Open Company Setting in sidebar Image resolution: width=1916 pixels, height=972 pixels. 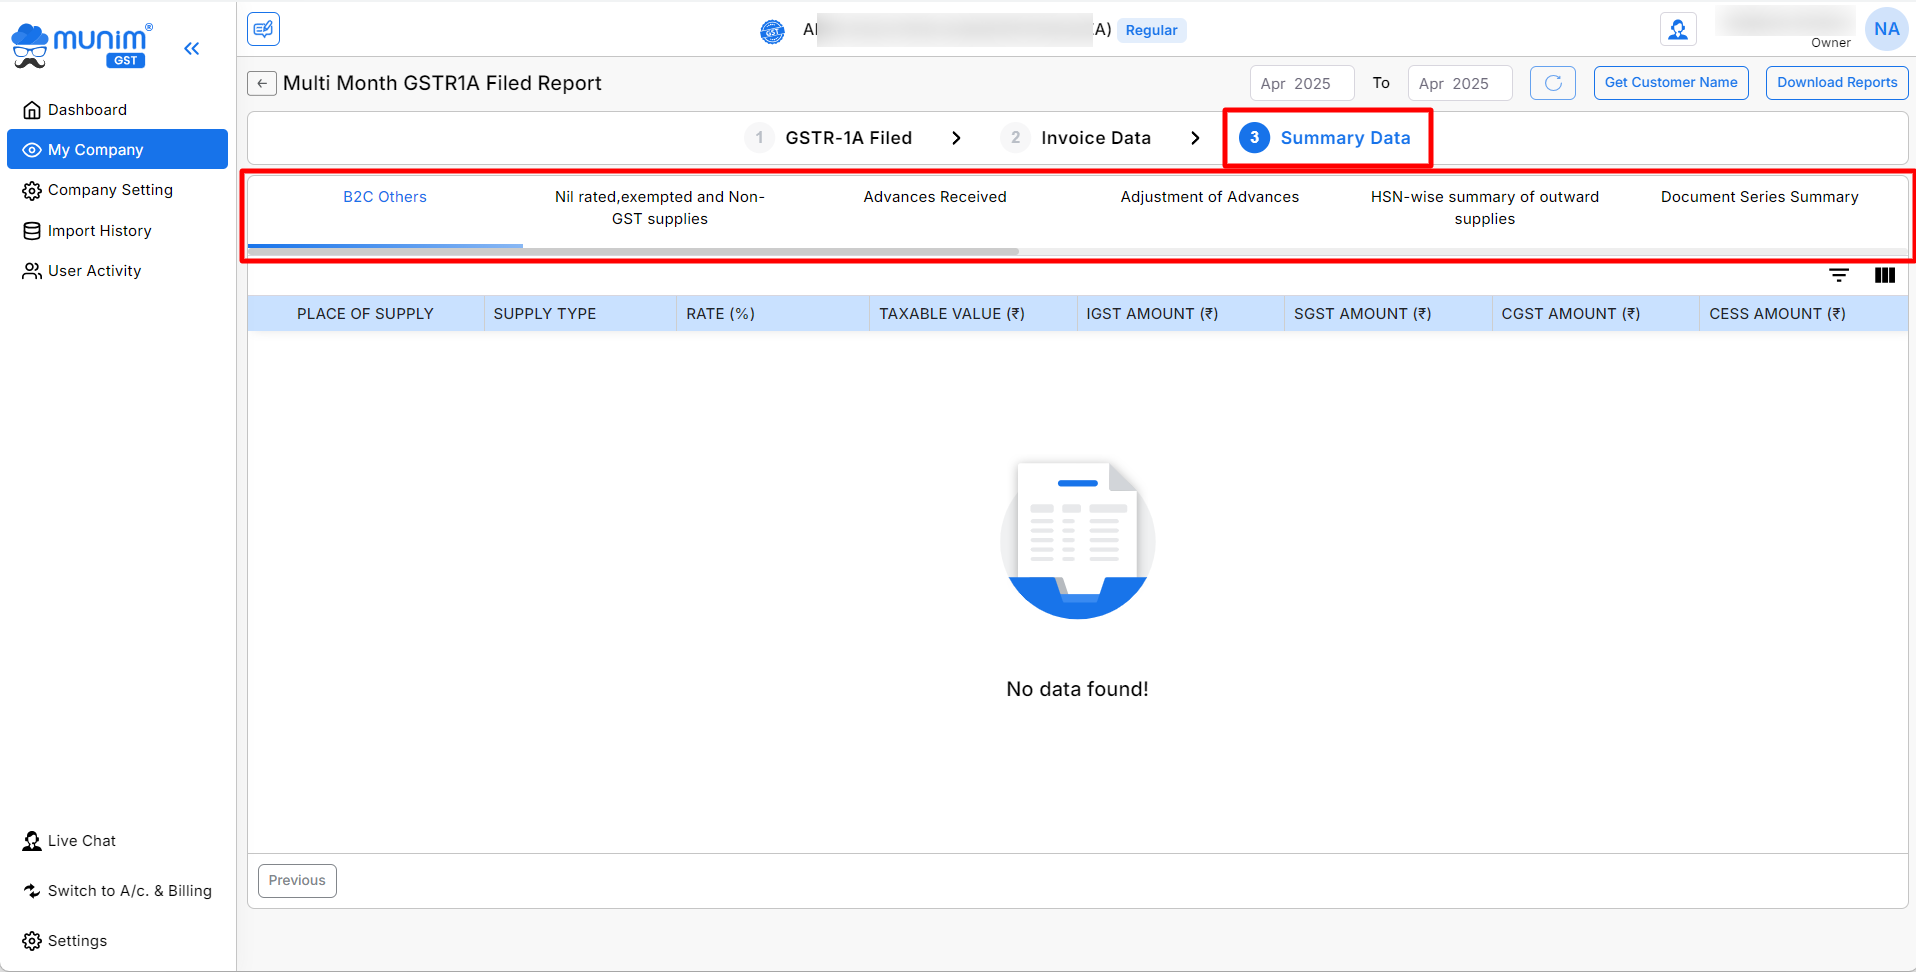(x=110, y=190)
